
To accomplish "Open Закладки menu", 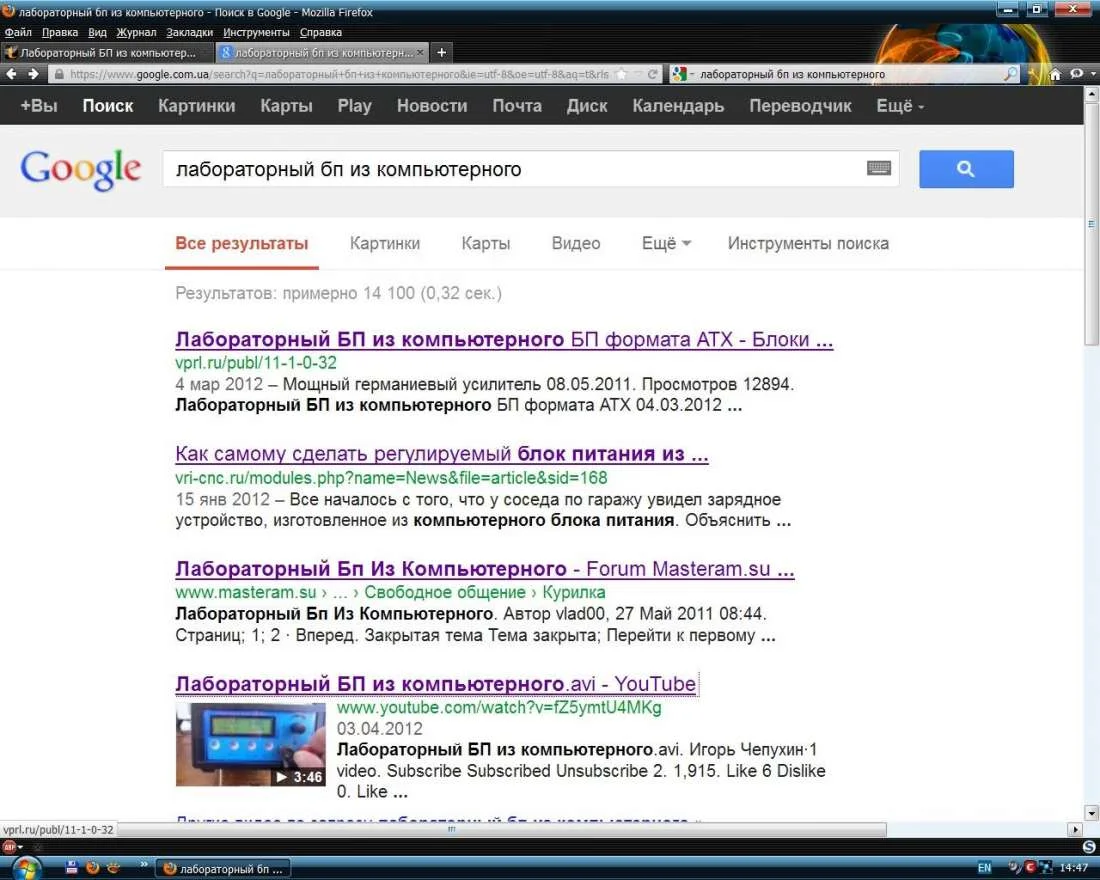I will click(189, 32).
